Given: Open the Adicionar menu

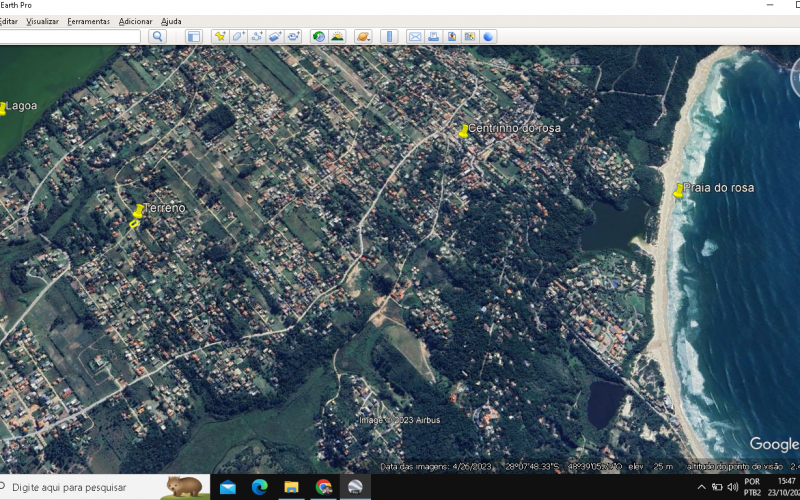Looking at the screenshot, I should (135, 21).
